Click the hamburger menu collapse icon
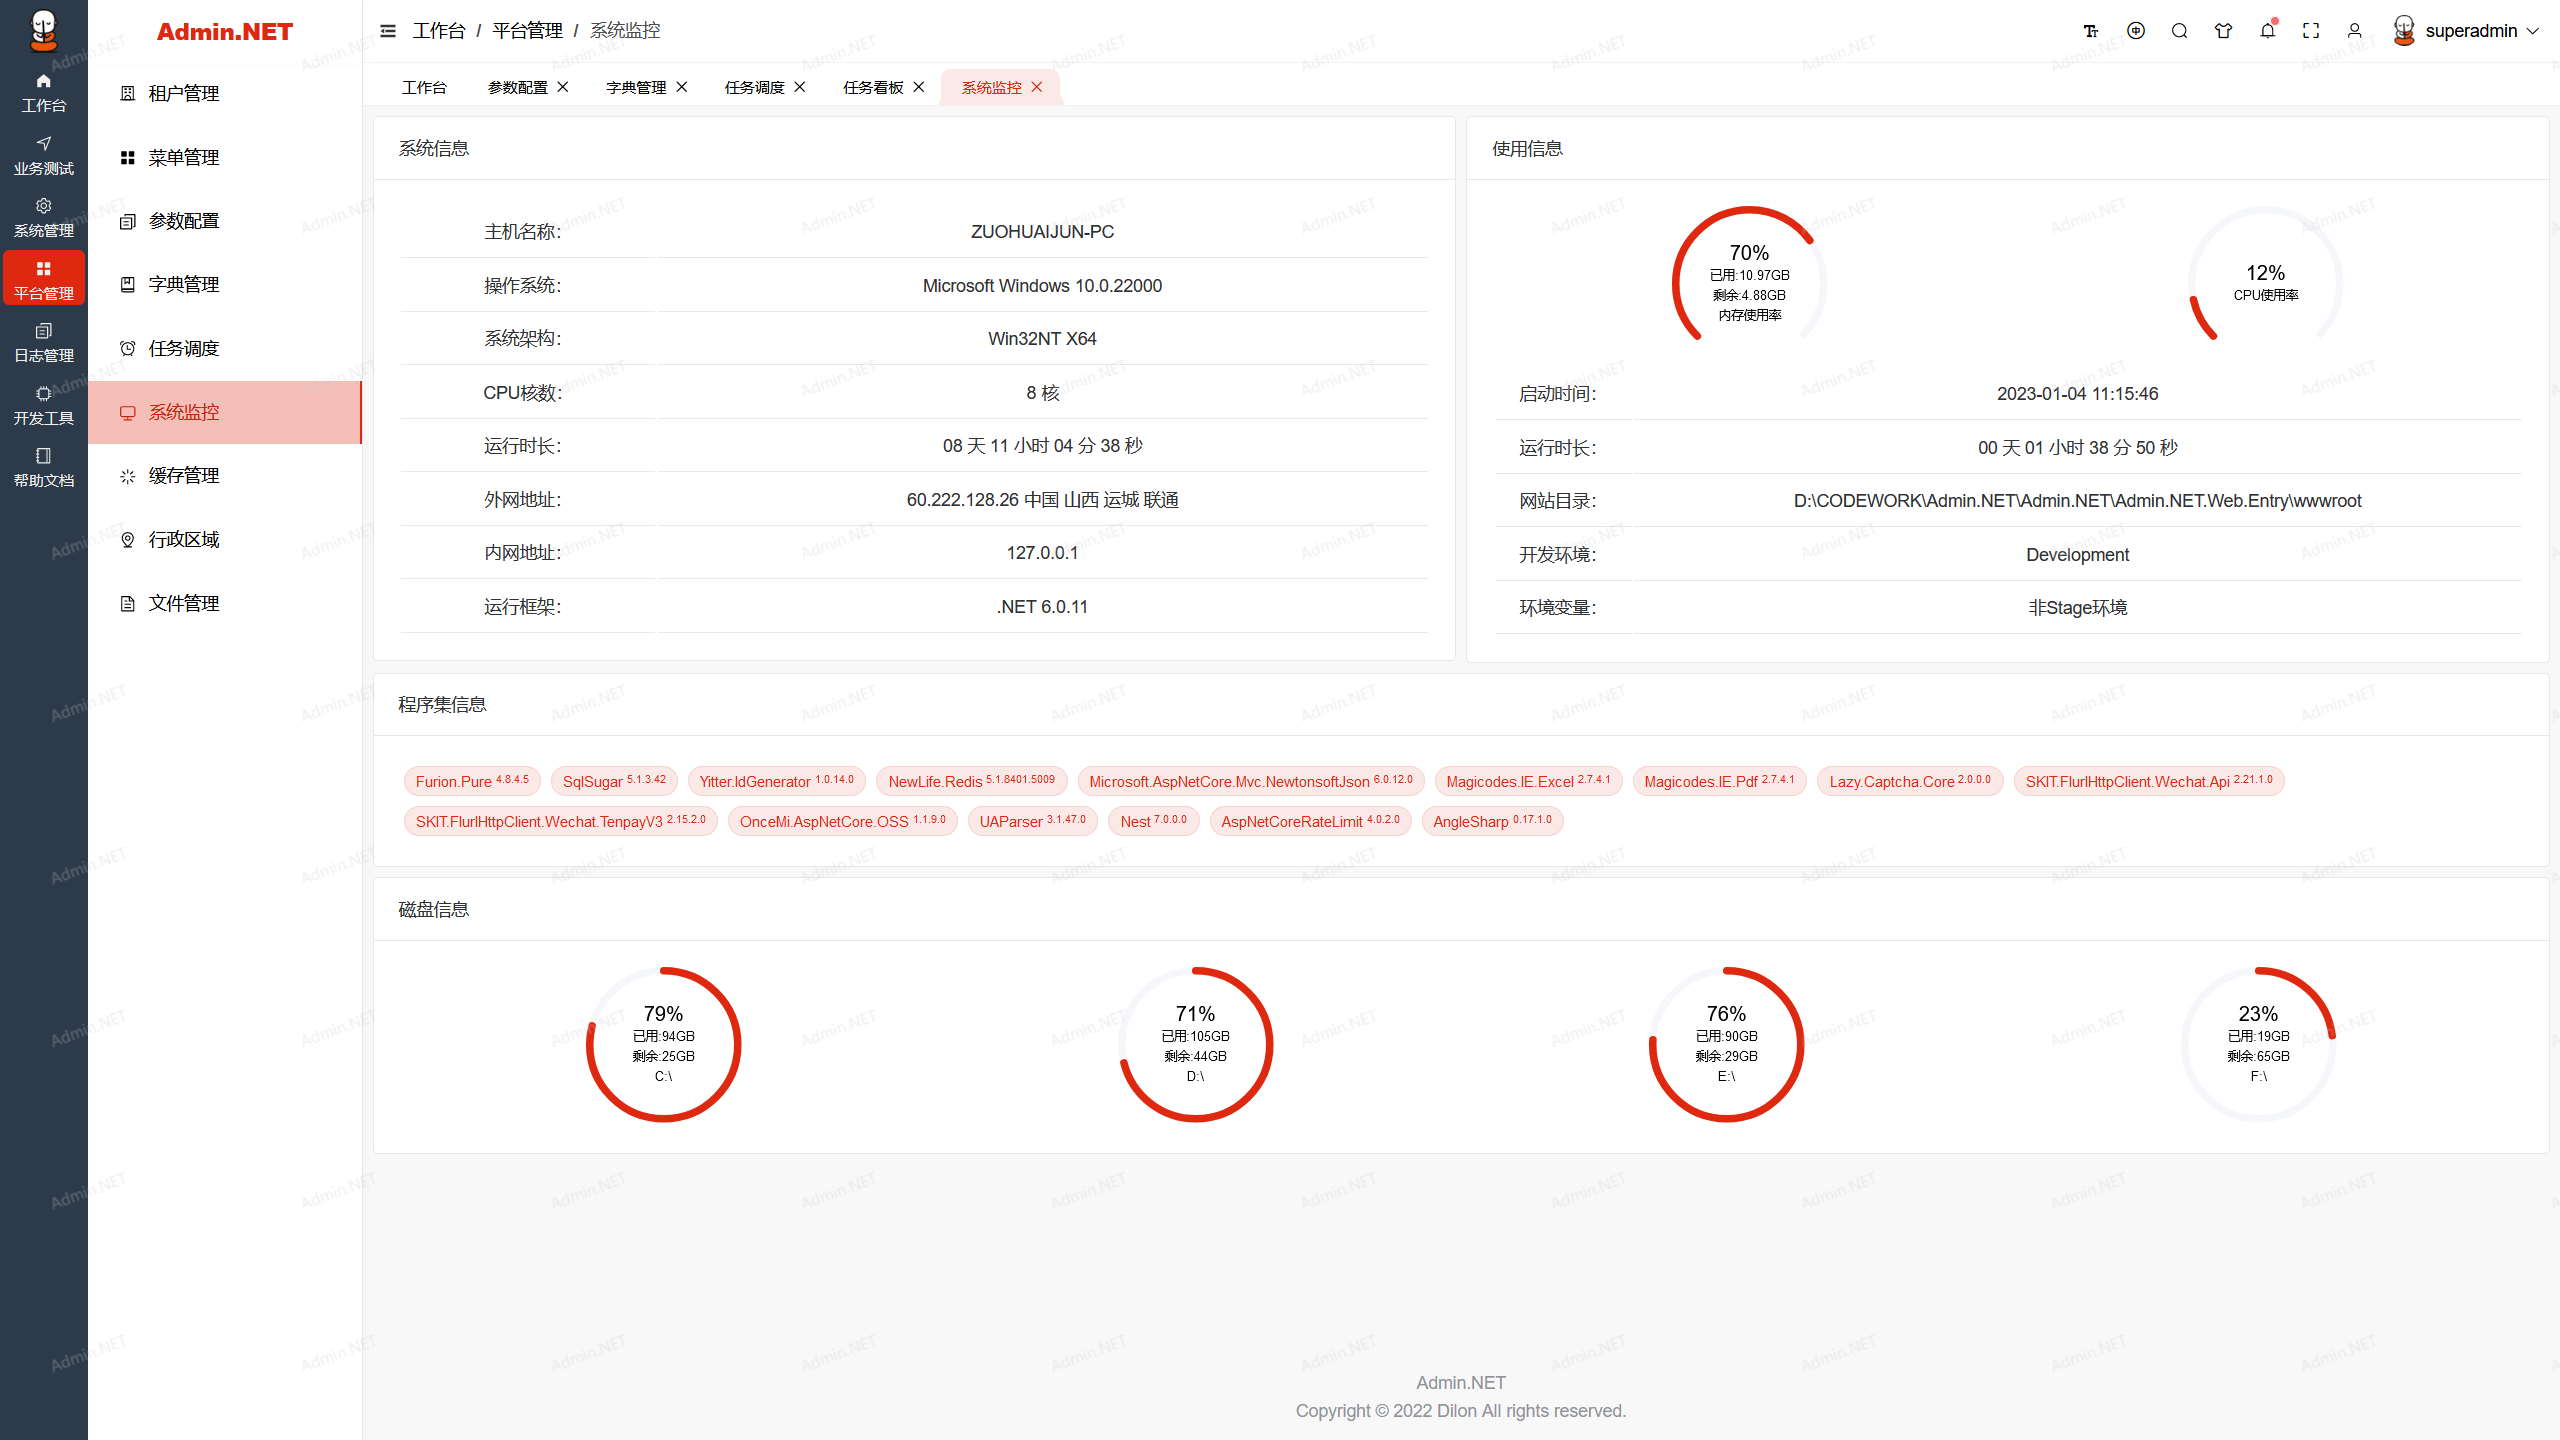This screenshot has width=2560, height=1440. (388, 31)
